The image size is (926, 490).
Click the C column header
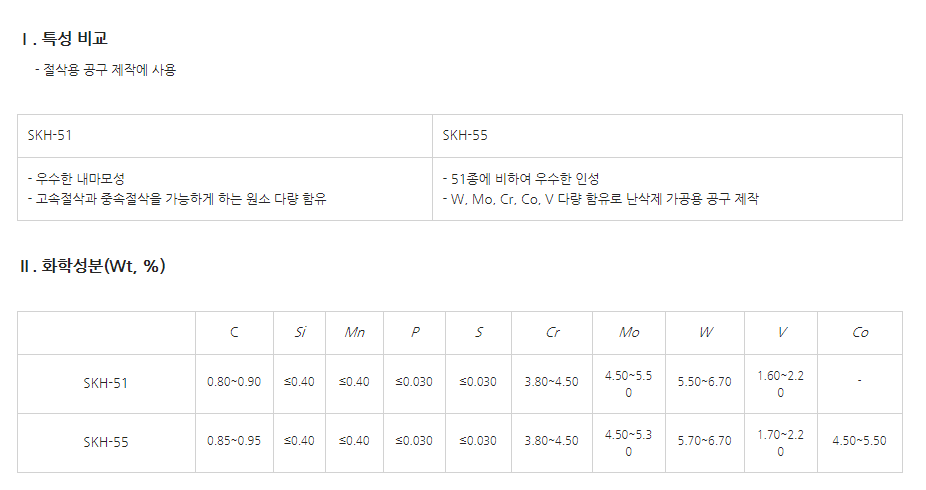[x=234, y=332]
